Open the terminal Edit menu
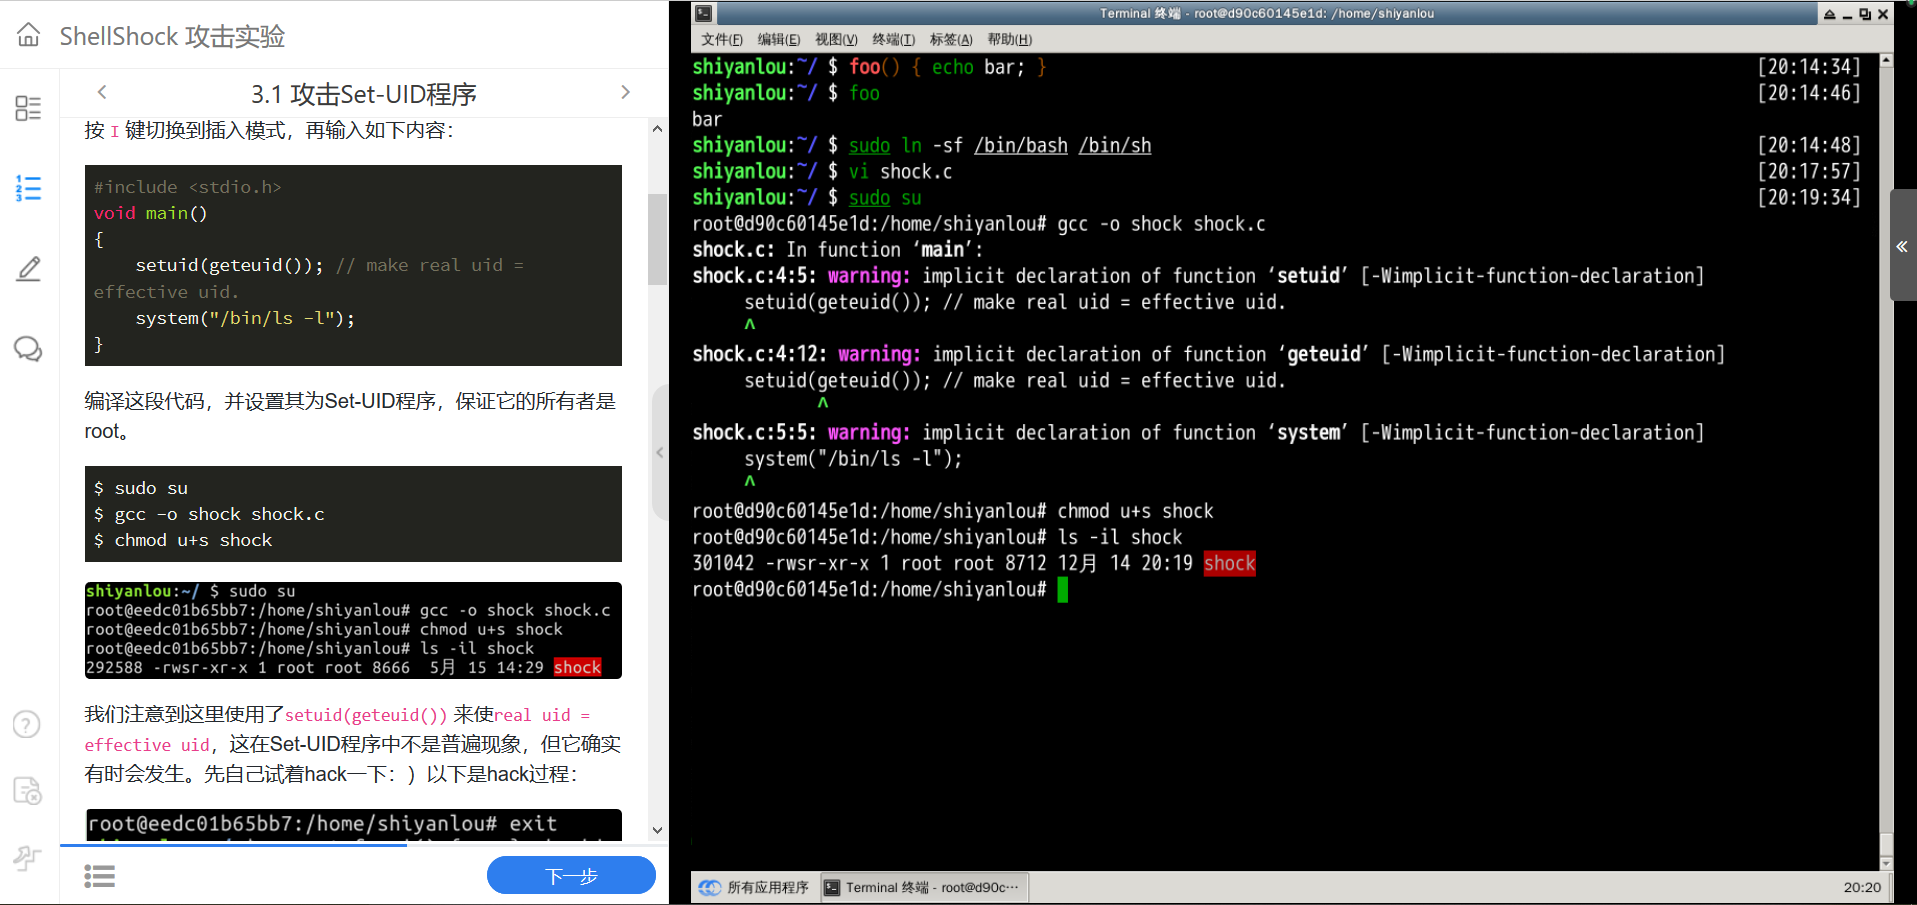The image size is (1917, 905). (778, 39)
